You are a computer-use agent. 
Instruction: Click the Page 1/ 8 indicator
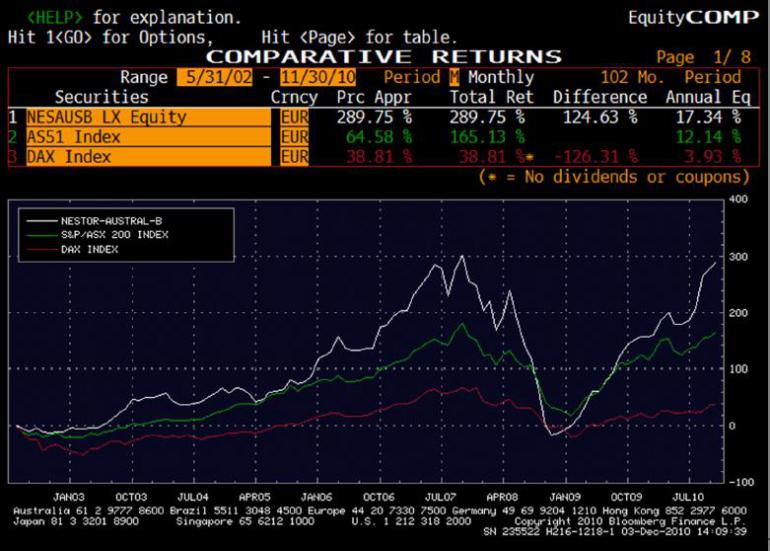tap(704, 57)
